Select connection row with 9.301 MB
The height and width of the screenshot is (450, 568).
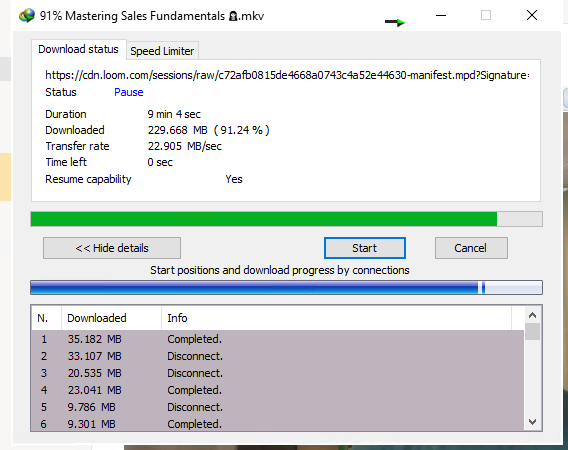278,423
